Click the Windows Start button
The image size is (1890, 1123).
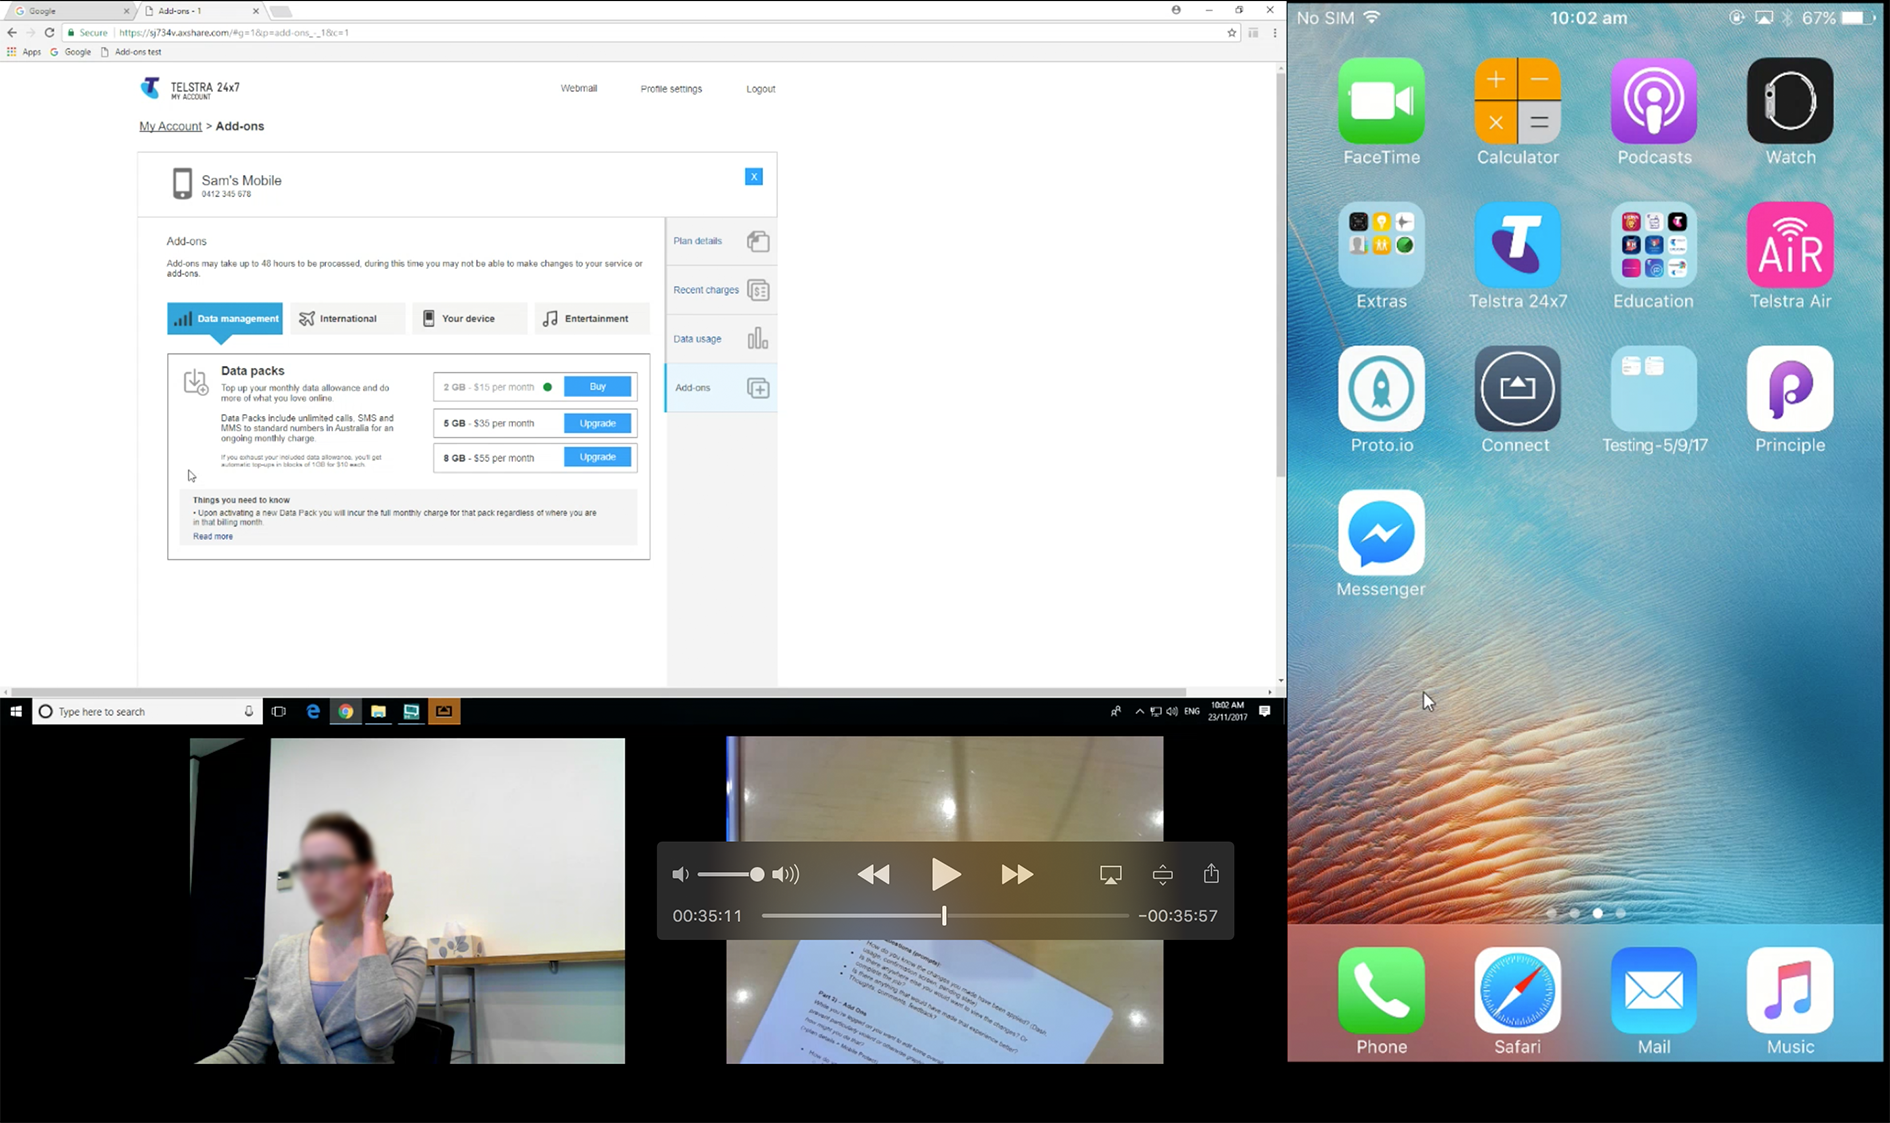point(16,711)
